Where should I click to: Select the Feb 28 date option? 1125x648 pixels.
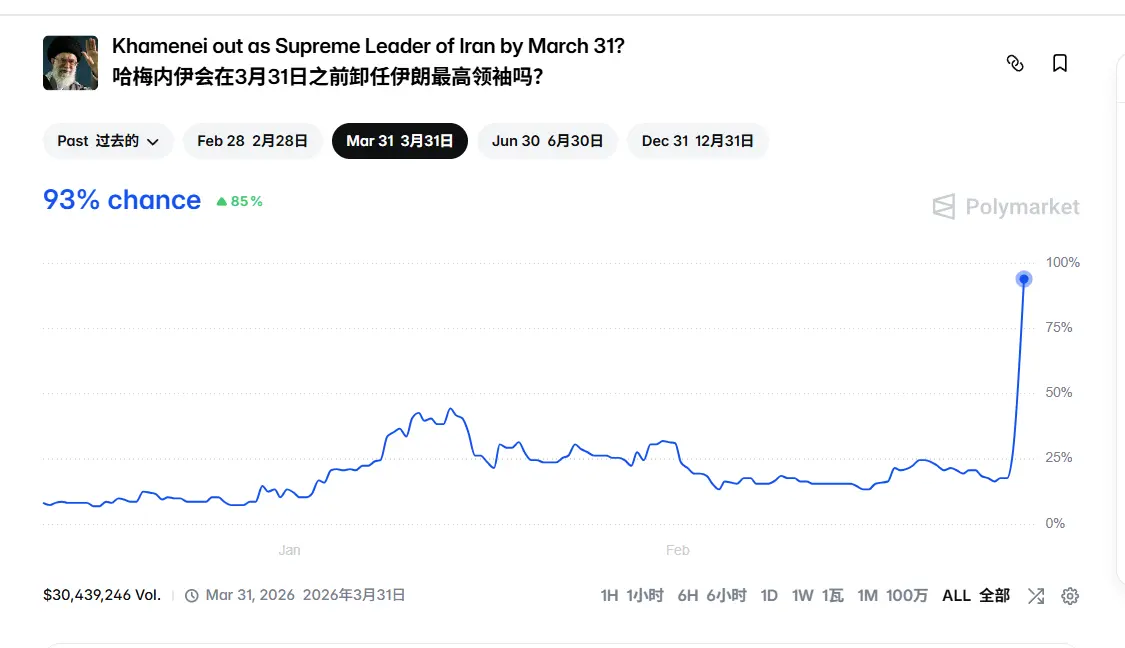[251, 141]
